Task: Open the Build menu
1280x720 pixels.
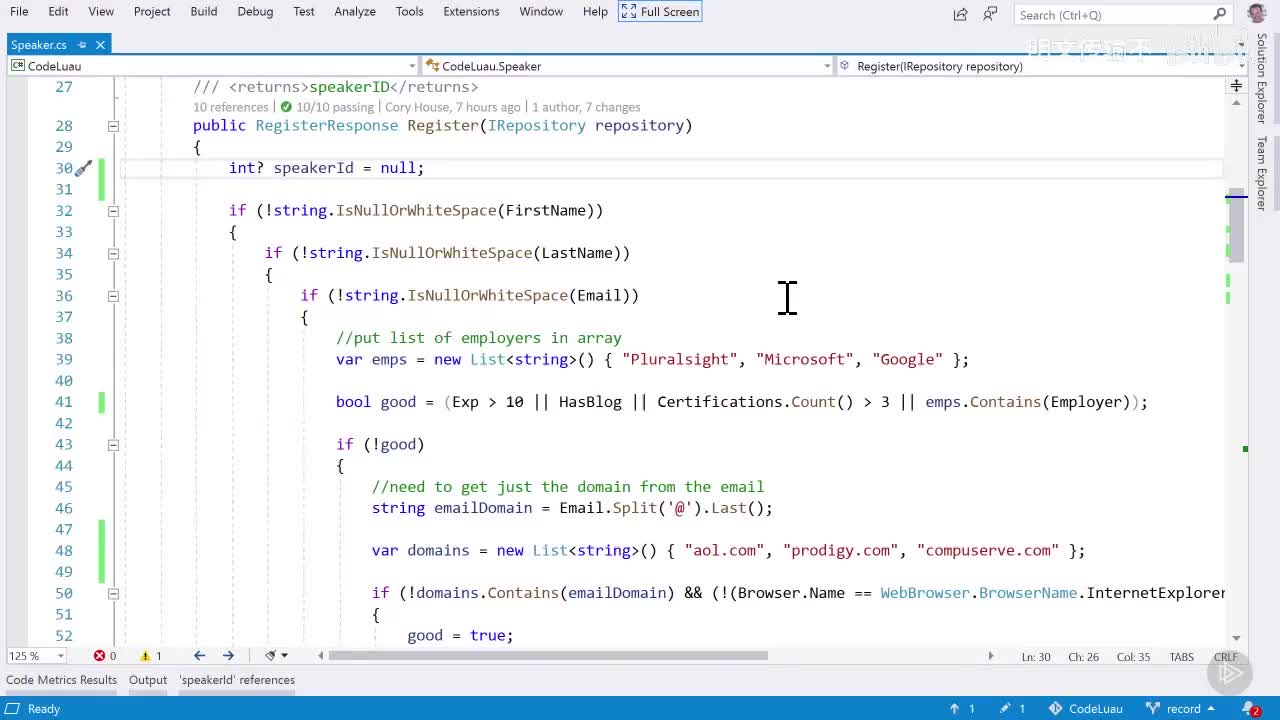Action: pyautogui.click(x=204, y=11)
